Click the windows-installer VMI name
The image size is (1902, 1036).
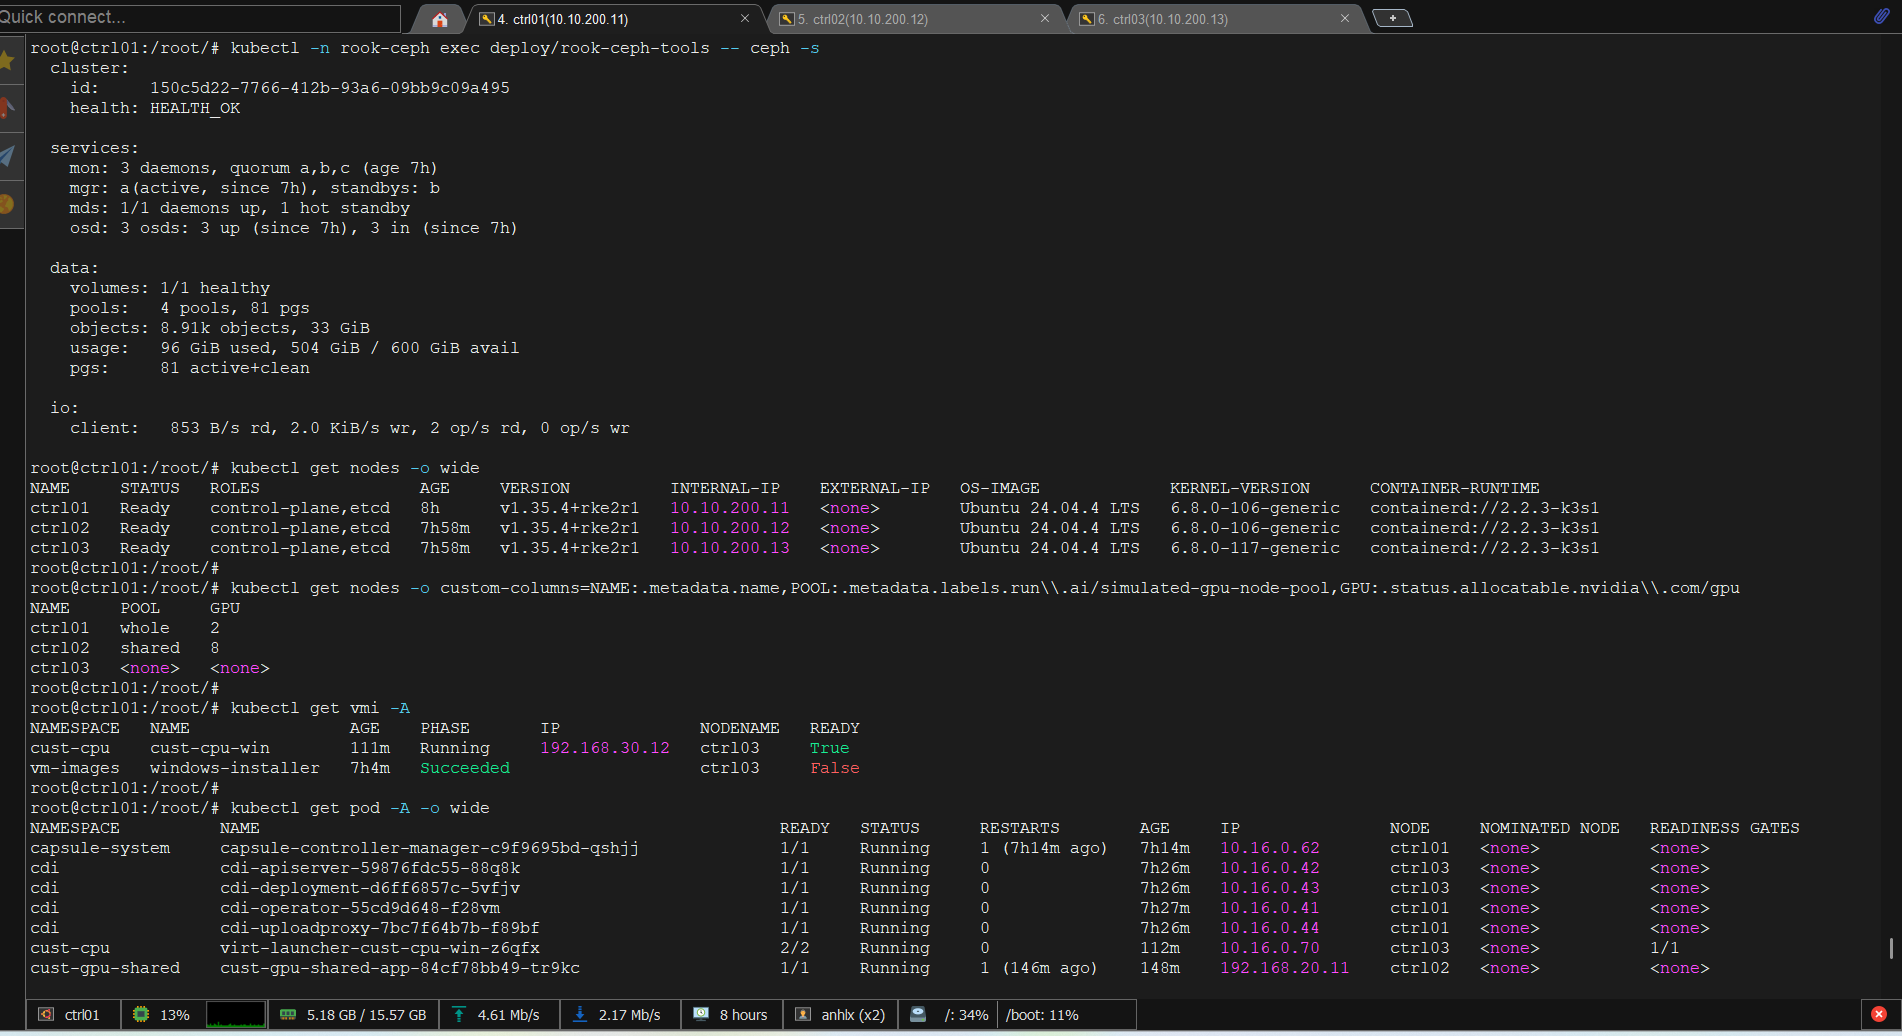[235, 768]
